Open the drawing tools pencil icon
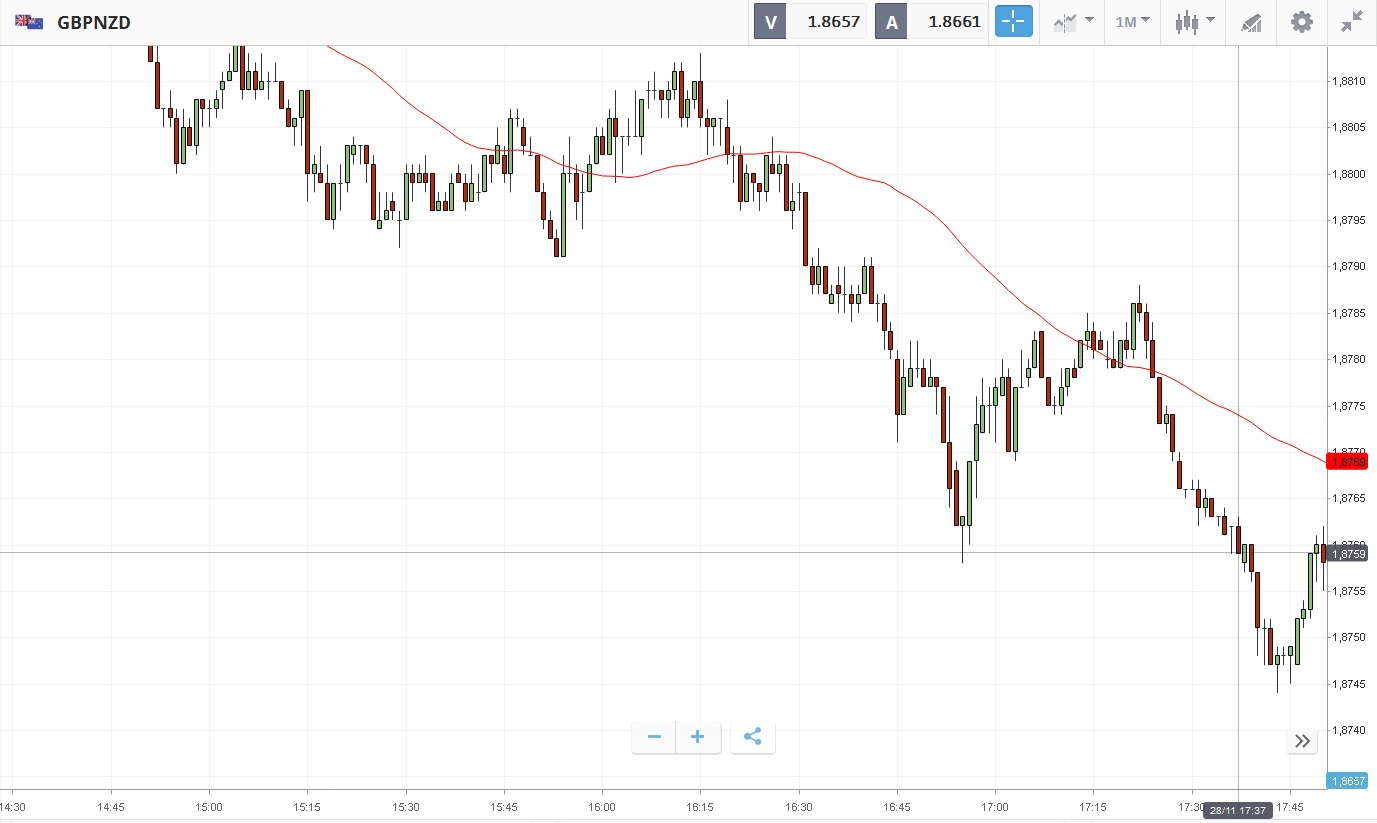Image resolution: width=1377 pixels, height=823 pixels. coord(1251,22)
